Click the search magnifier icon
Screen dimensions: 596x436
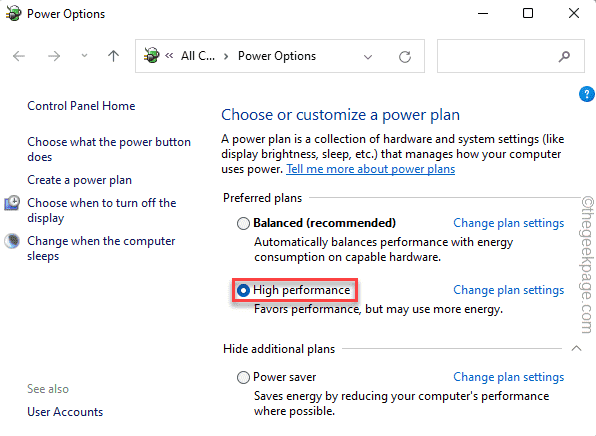(564, 57)
